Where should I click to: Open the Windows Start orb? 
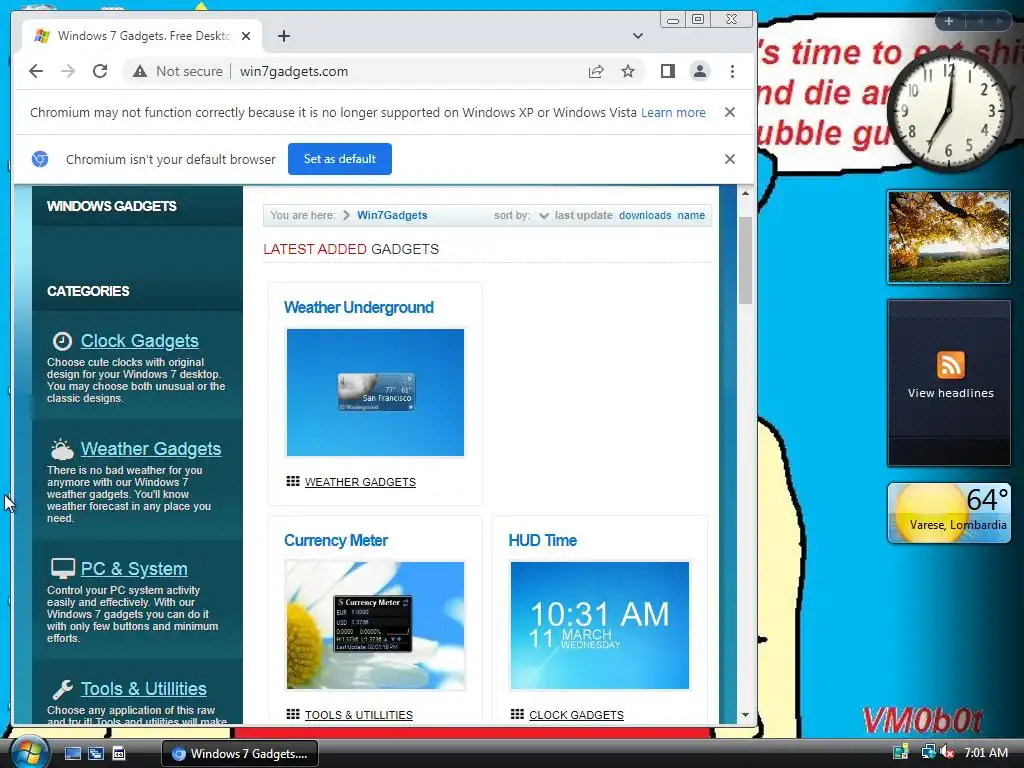coord(30,752)
